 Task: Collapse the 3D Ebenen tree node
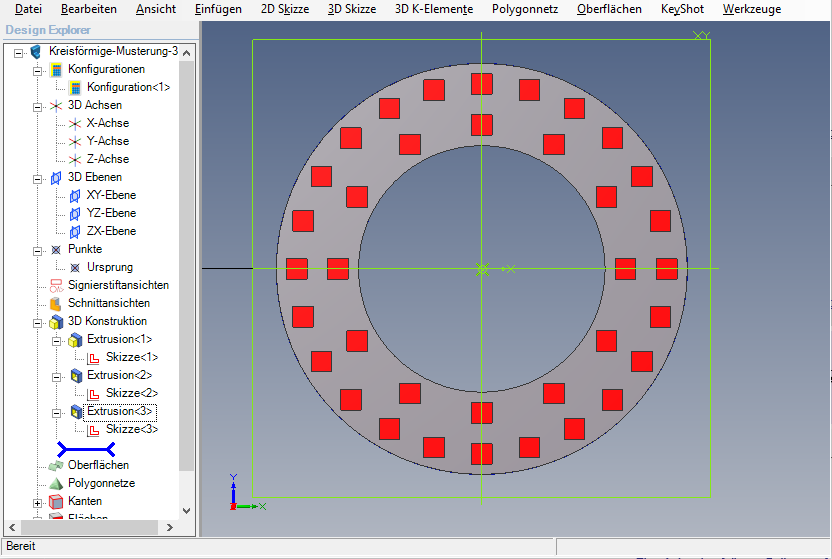pos(38,179)
